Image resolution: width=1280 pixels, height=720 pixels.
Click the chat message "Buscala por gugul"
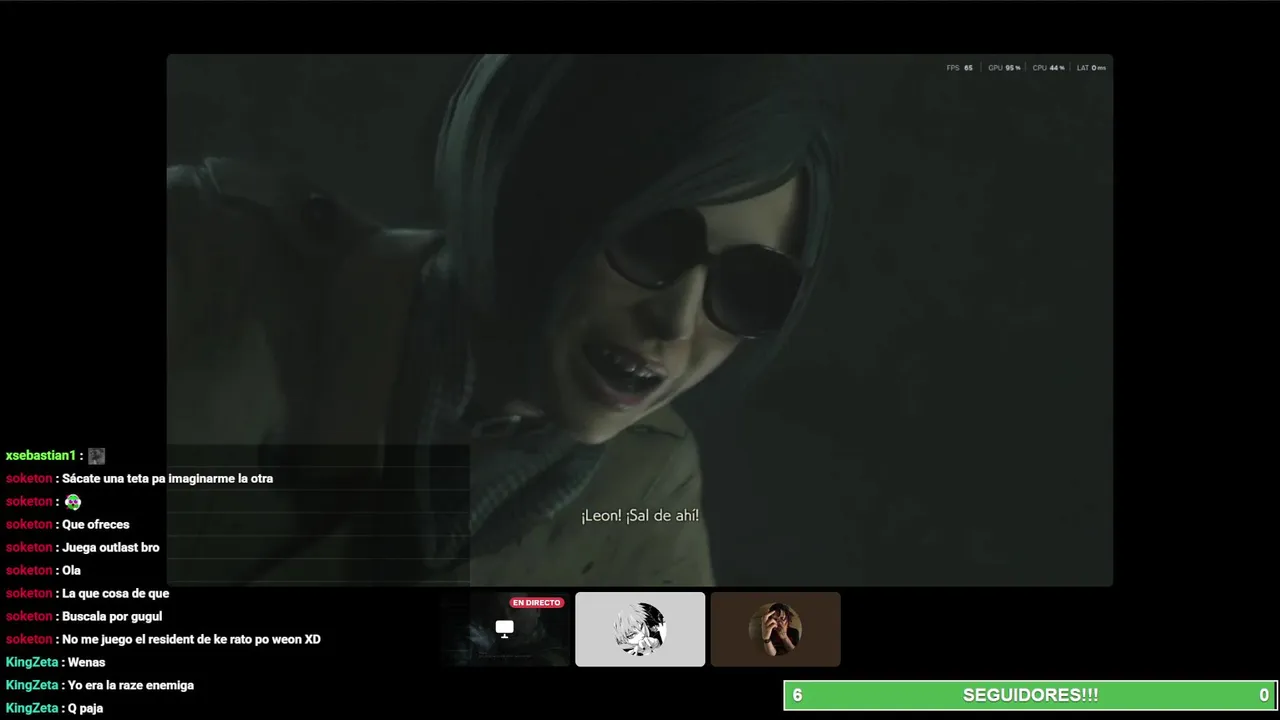click(x=112, y=617)
